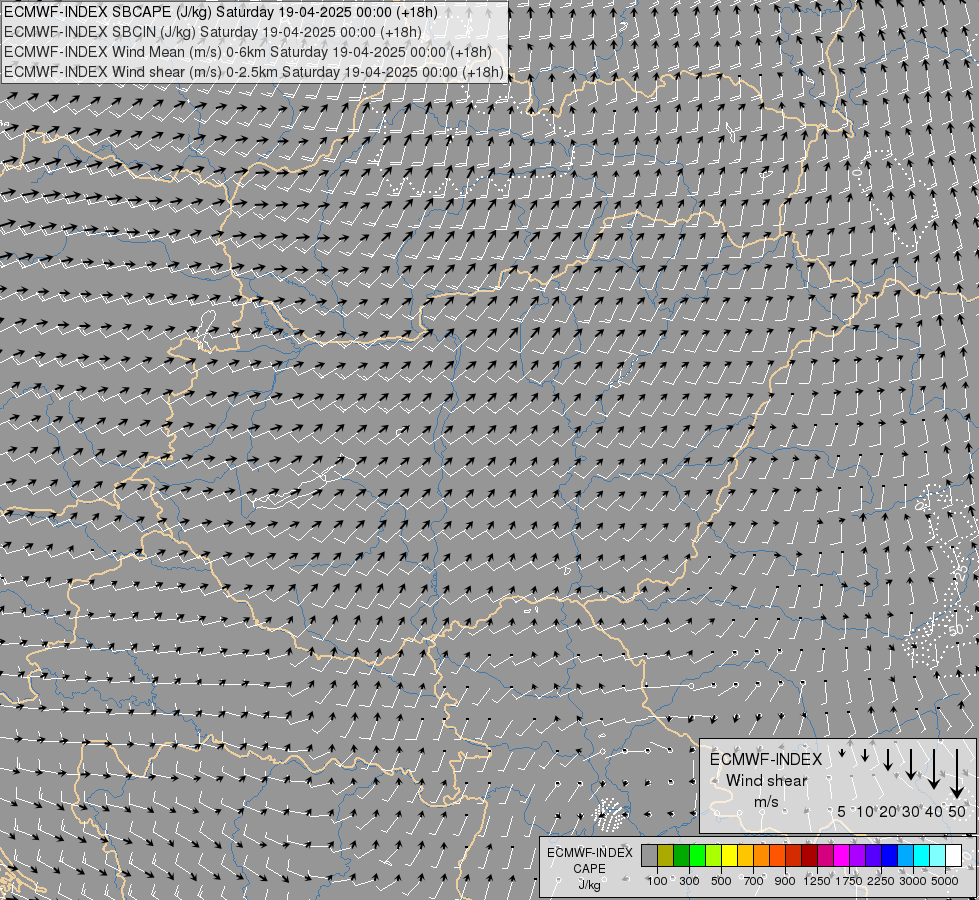The width and height of the screenshot is (979, 900).
Task: Click the SBCIN (J/kg) title line
Action: [x=213, y=32]
